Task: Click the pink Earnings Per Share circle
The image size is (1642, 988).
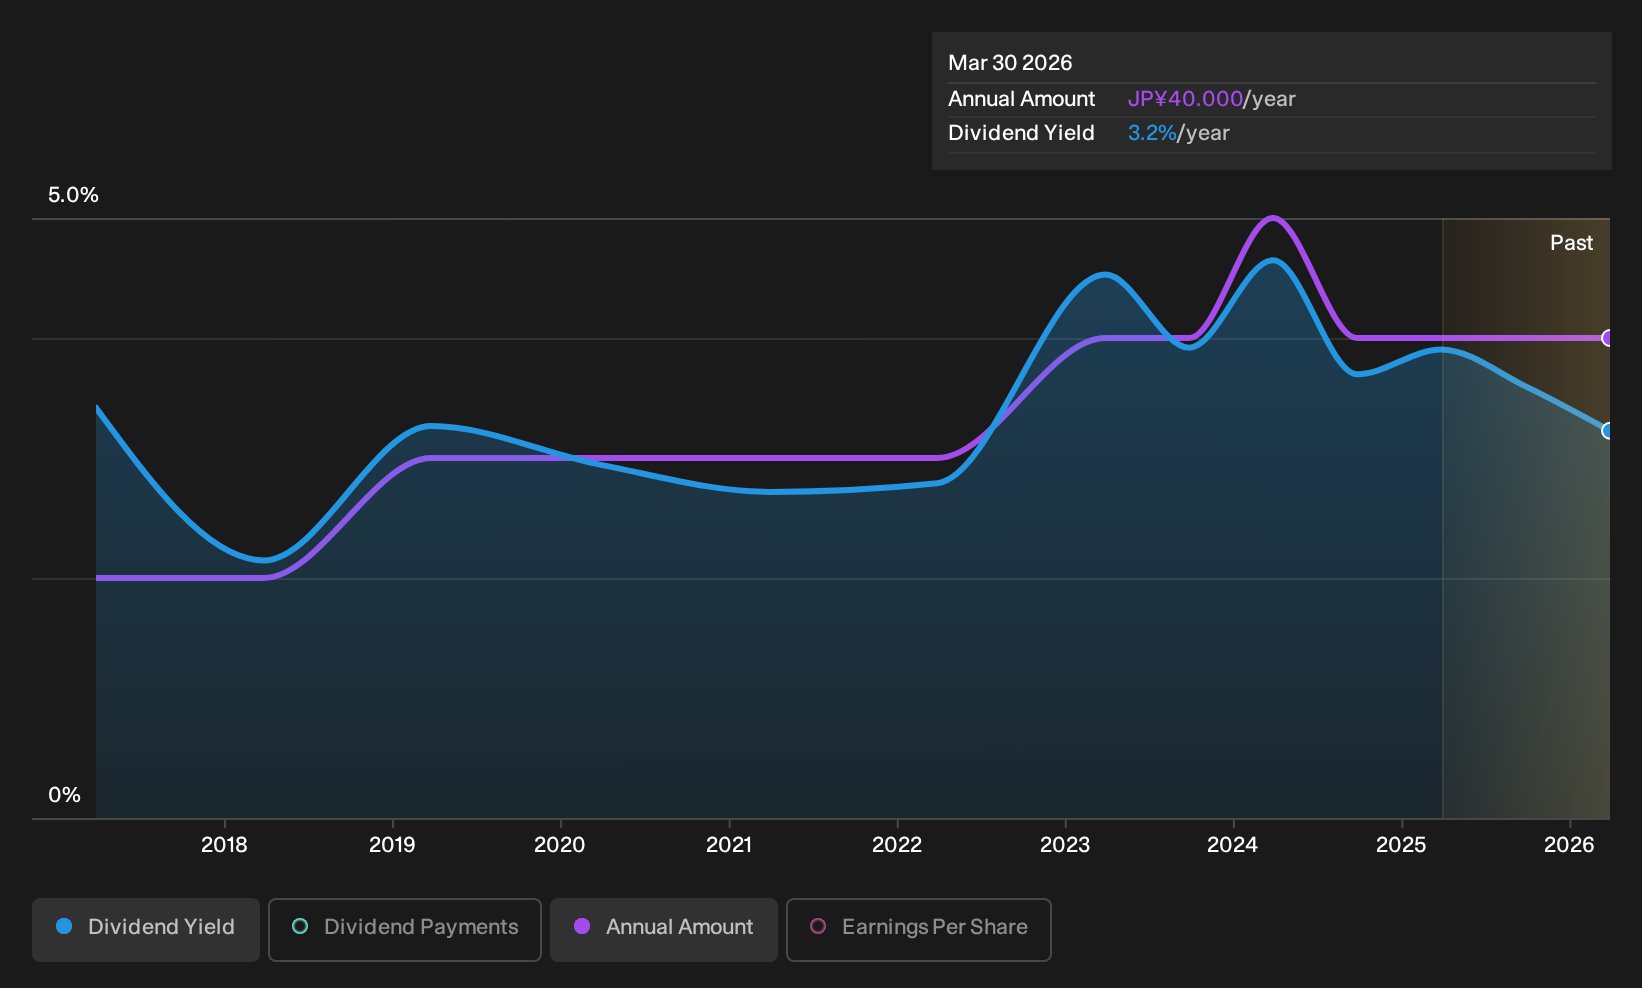Action: tap(818, 926)
